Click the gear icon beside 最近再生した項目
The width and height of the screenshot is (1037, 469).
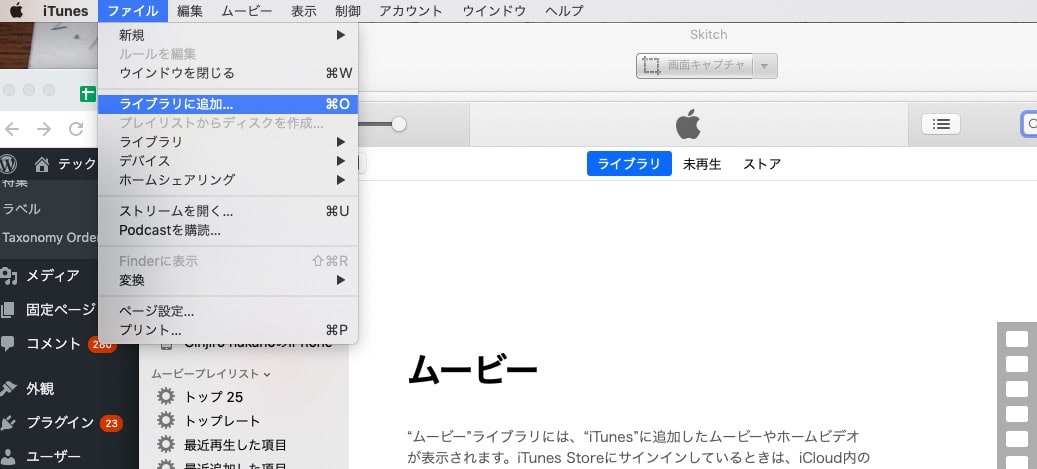pyautogui.click(x=165, y=444)
